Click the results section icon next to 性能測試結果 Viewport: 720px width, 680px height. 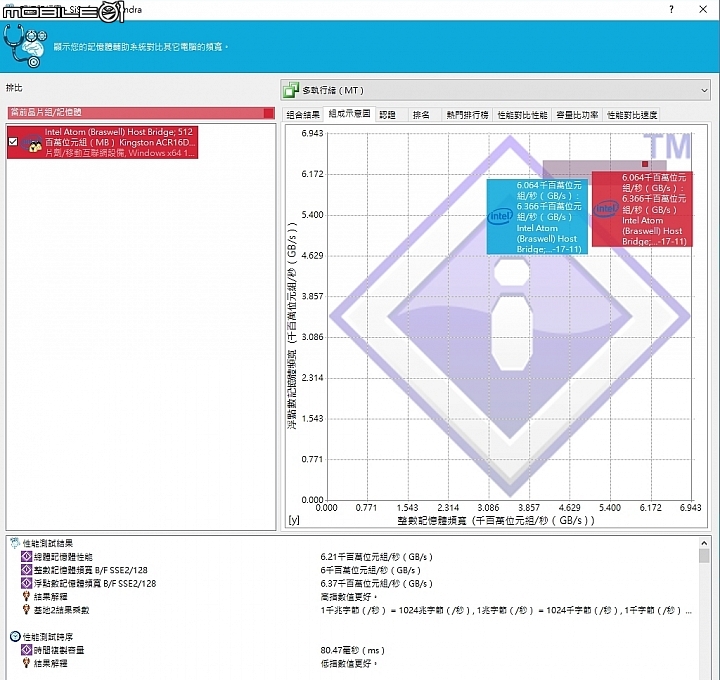point(15,543)
